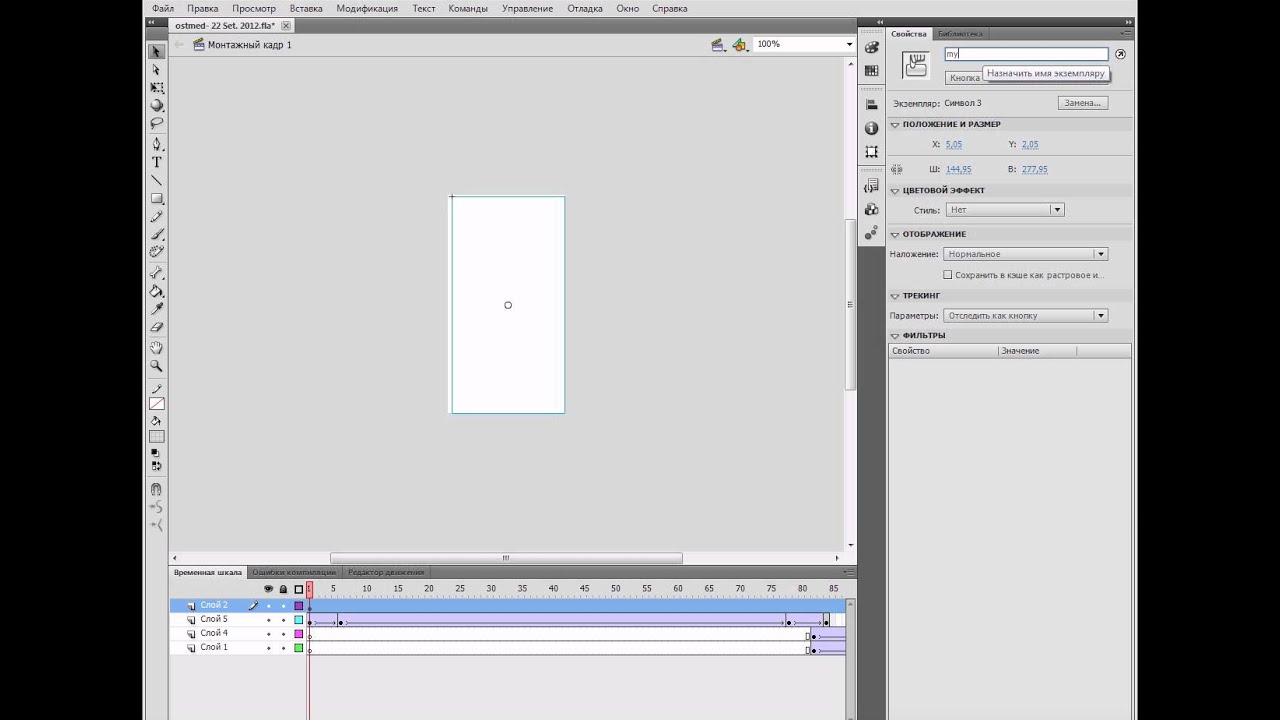
Task: Toggle Snap to Objects magnet
Action: tap(157, 489)
